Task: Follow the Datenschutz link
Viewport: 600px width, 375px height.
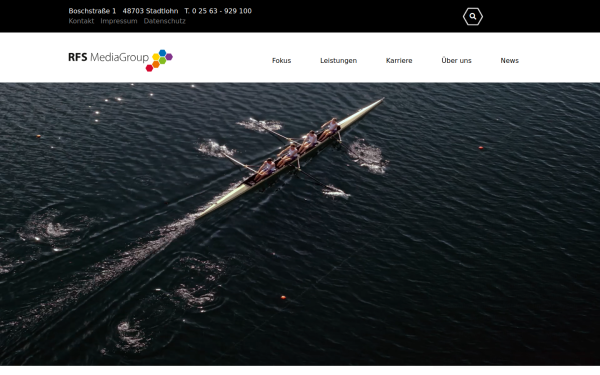Action: 165,21
